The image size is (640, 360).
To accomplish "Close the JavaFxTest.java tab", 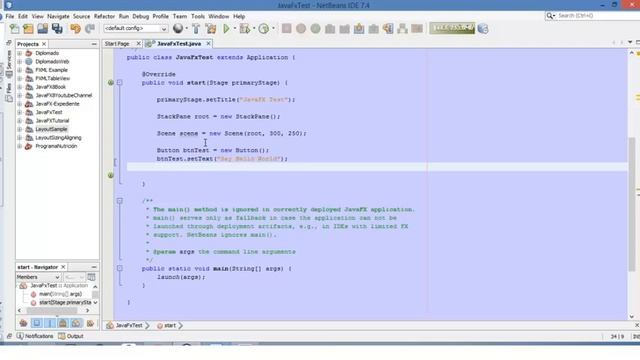I will click(209, 43).
